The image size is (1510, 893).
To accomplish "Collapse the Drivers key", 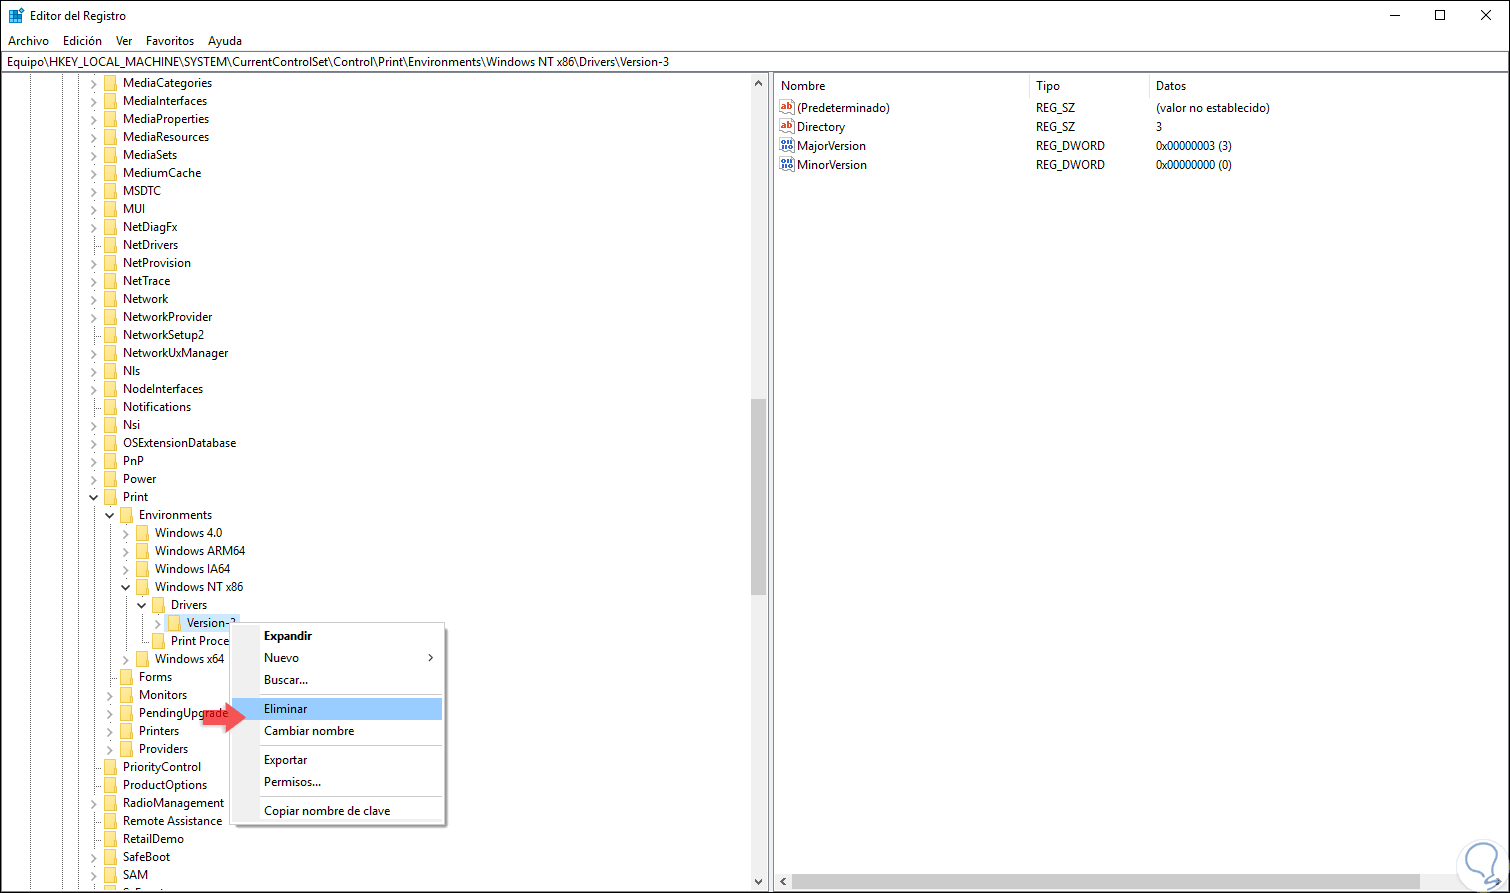I will coord(142,605).
